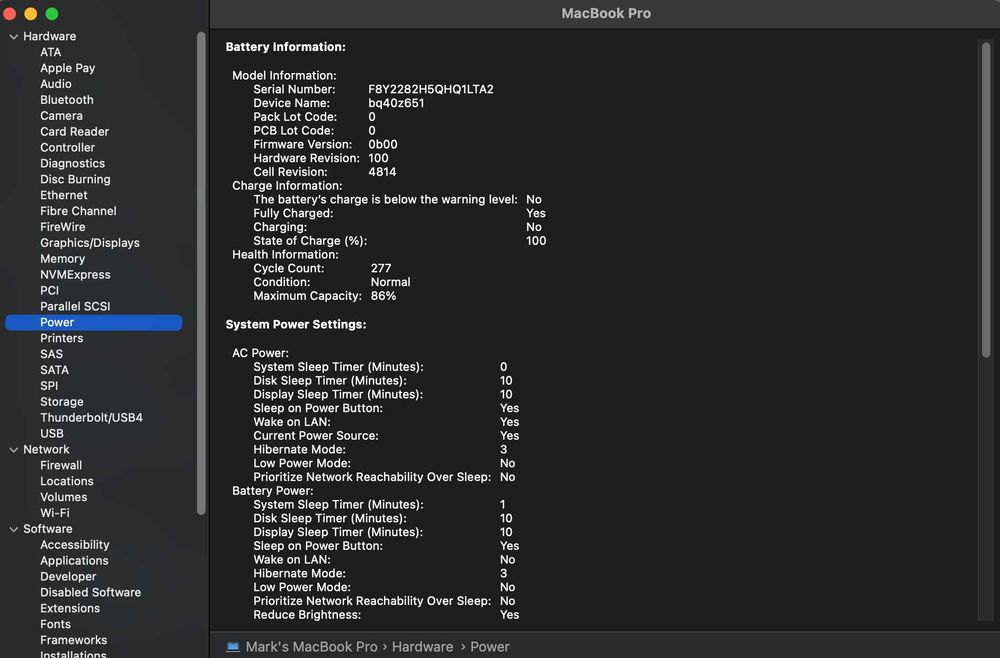
Task: Open Accessibility under Software
Action: [74, 545]
